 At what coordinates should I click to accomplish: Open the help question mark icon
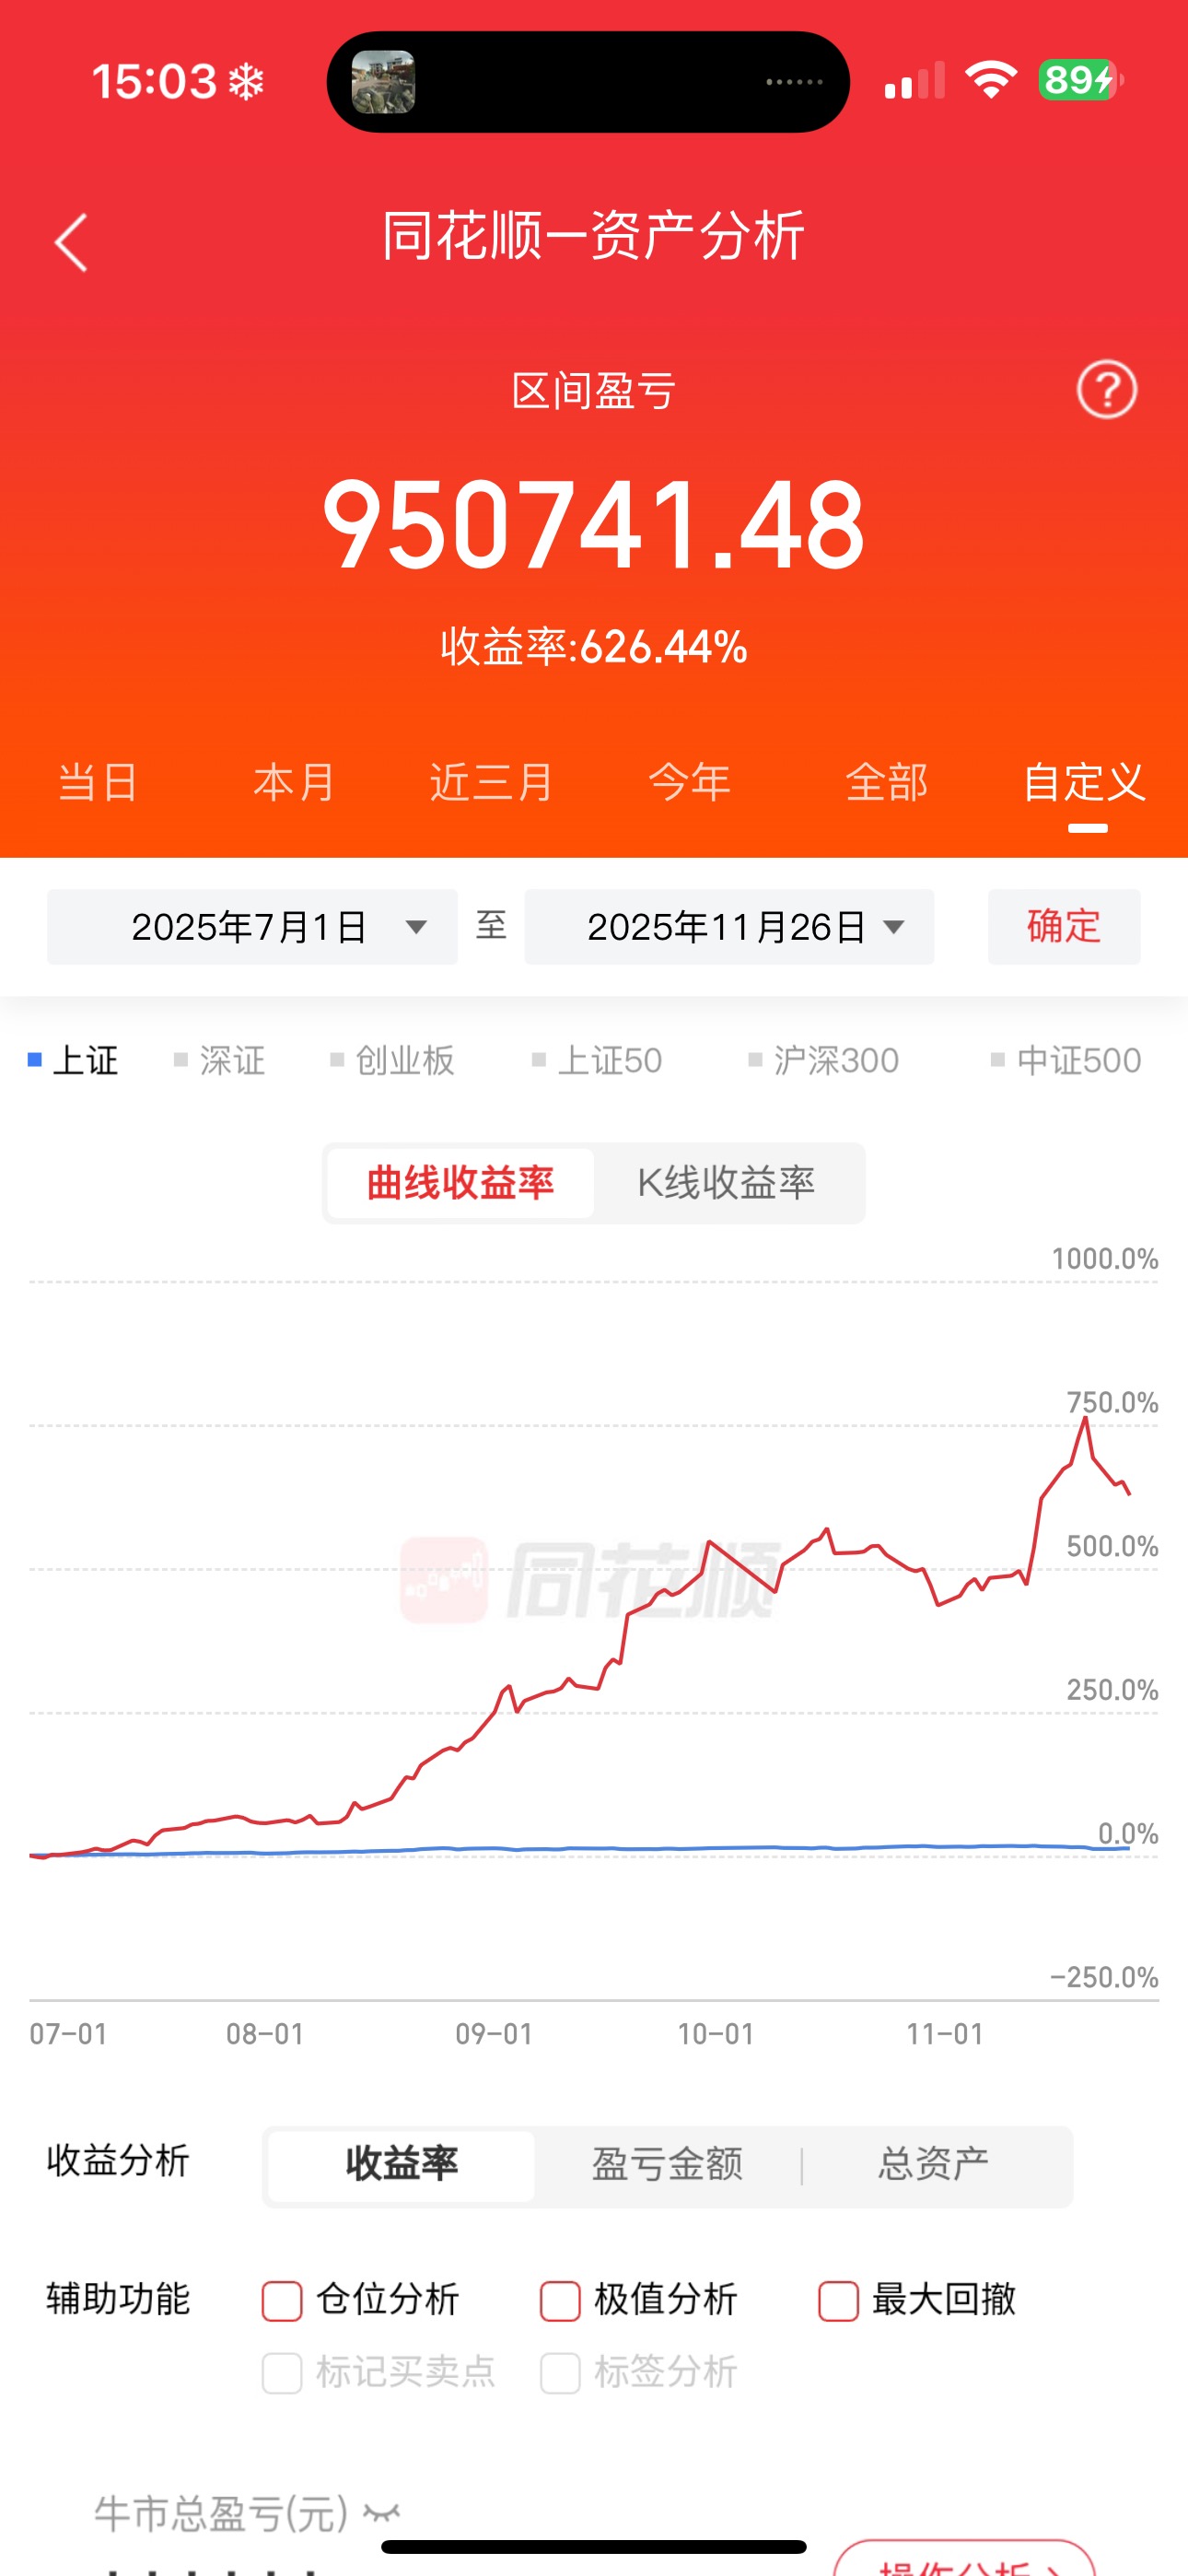click(1106, 389)
